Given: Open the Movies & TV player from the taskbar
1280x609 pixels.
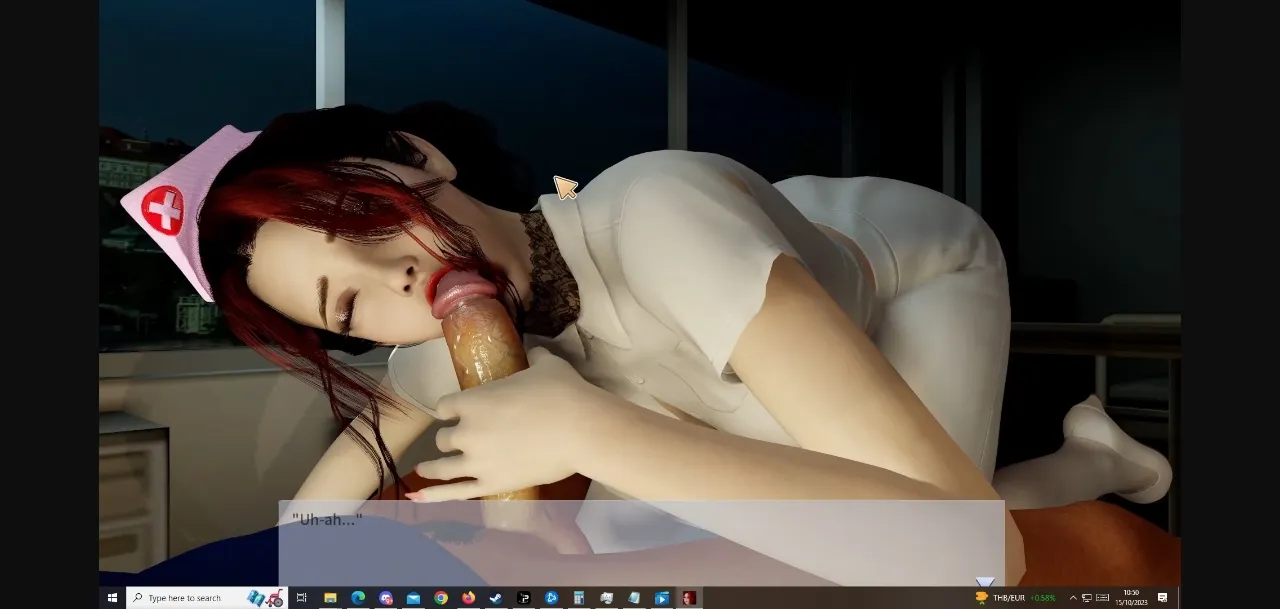Looking at the screenshot, I should coord(661,597).
